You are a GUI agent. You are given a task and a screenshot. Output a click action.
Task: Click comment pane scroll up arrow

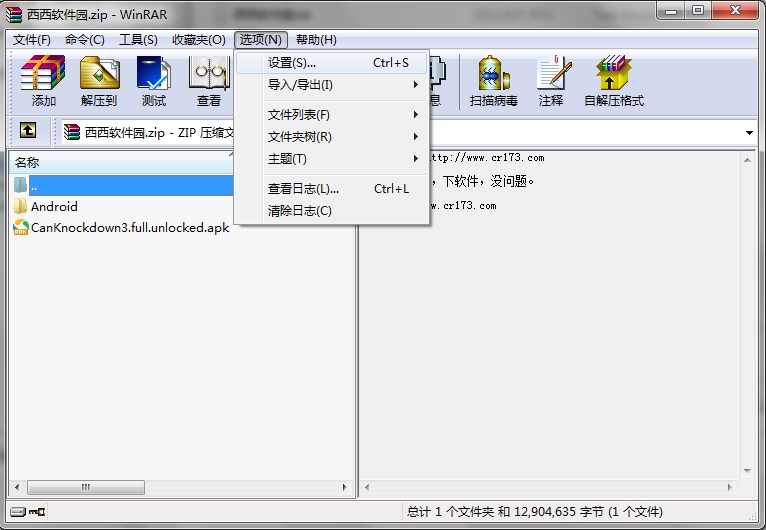pos(747,160)
